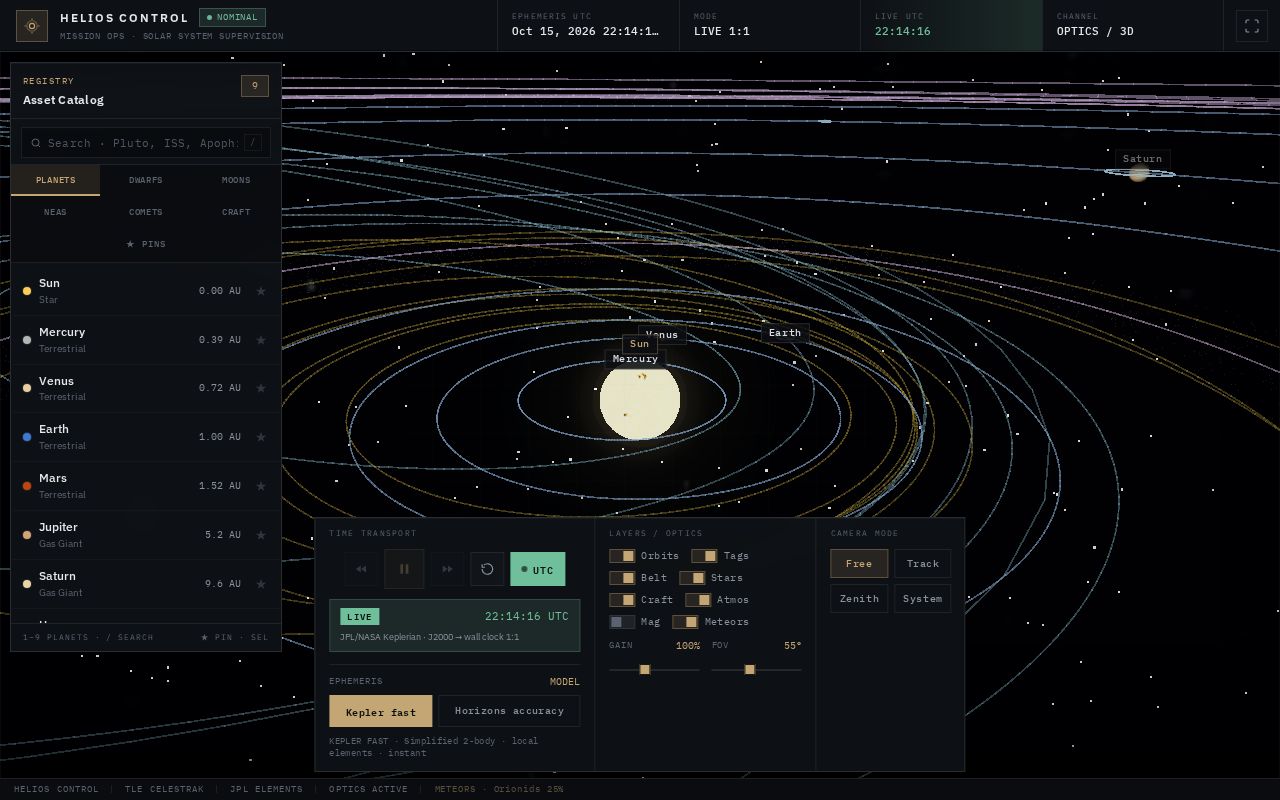Fast-forward time with the forward transport button

click(x=447, y=569)
